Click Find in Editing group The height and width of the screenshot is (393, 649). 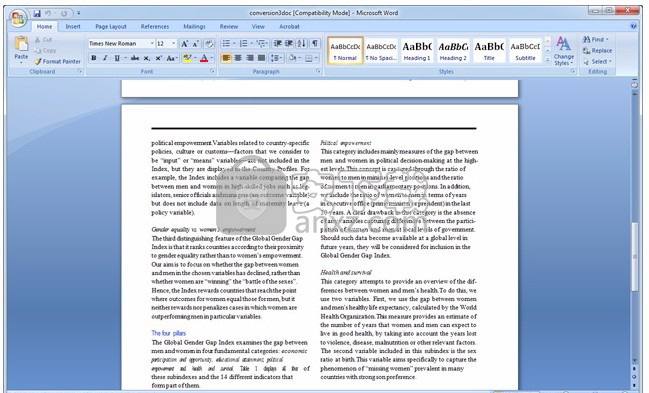[596, 39]
